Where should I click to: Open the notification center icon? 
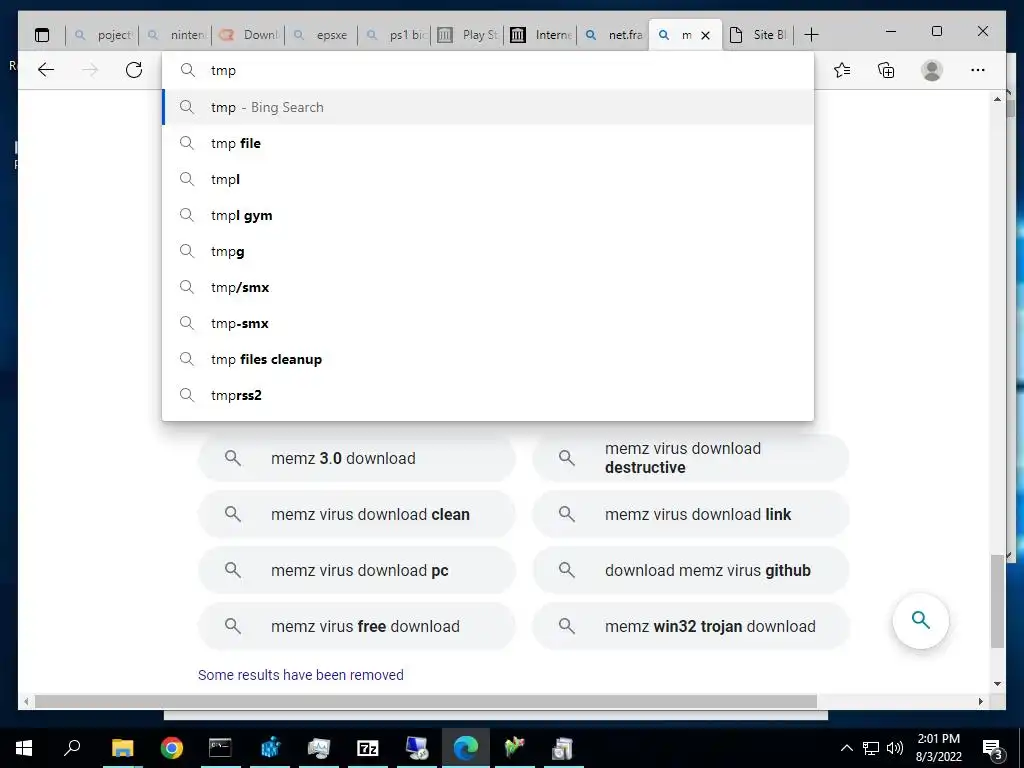pos(993,748)
